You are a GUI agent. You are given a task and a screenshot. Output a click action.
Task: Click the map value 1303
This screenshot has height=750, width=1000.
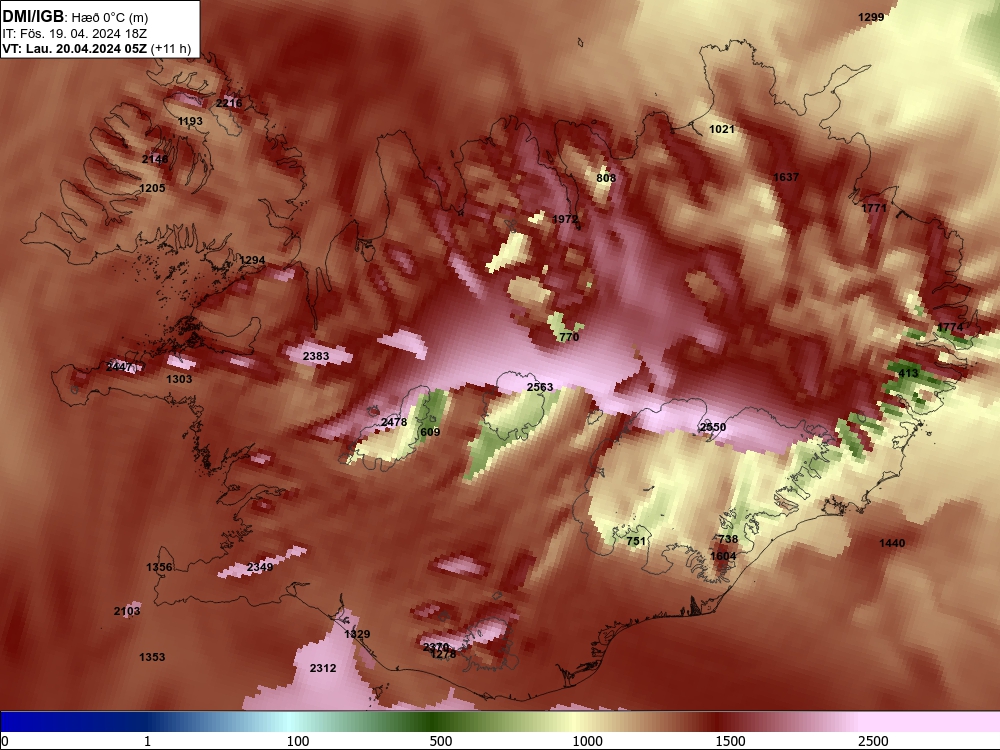pos(179,379)
